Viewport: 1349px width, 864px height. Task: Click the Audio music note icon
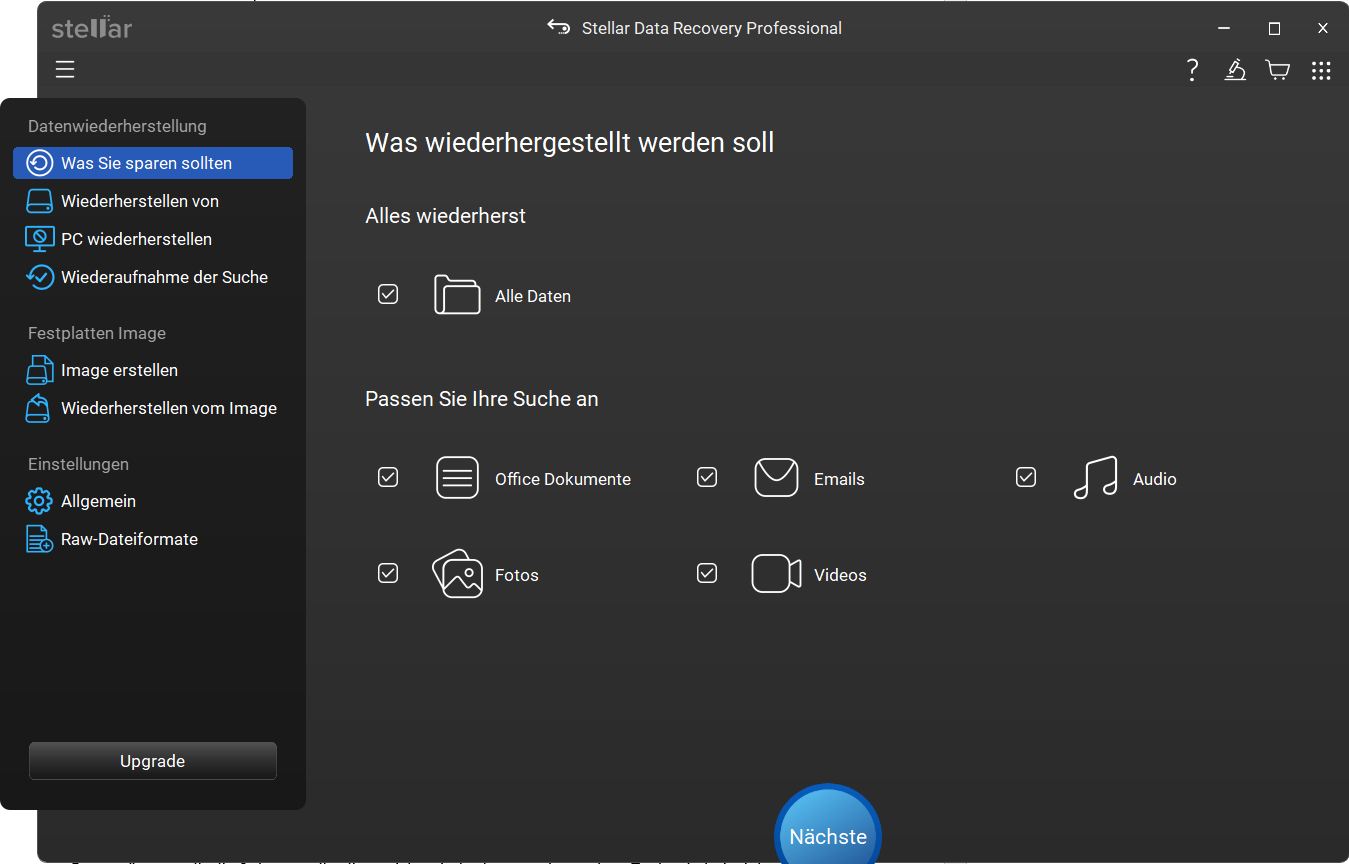(1095, 478)
